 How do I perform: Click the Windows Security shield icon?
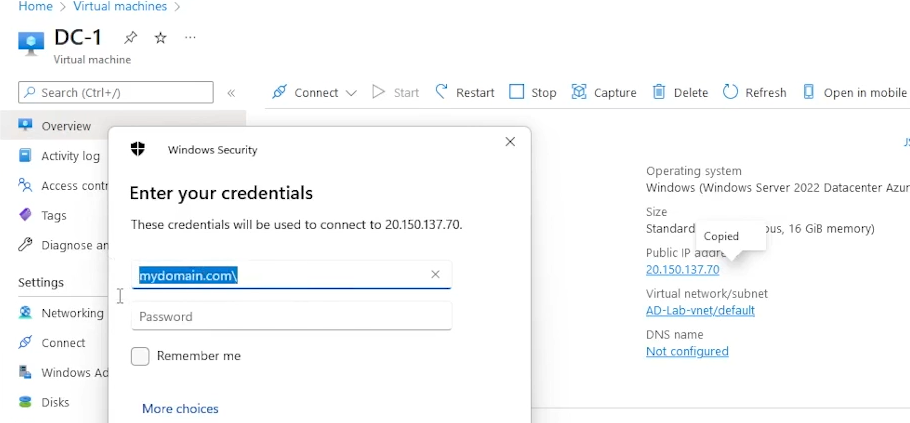click(x=138, y=149)
